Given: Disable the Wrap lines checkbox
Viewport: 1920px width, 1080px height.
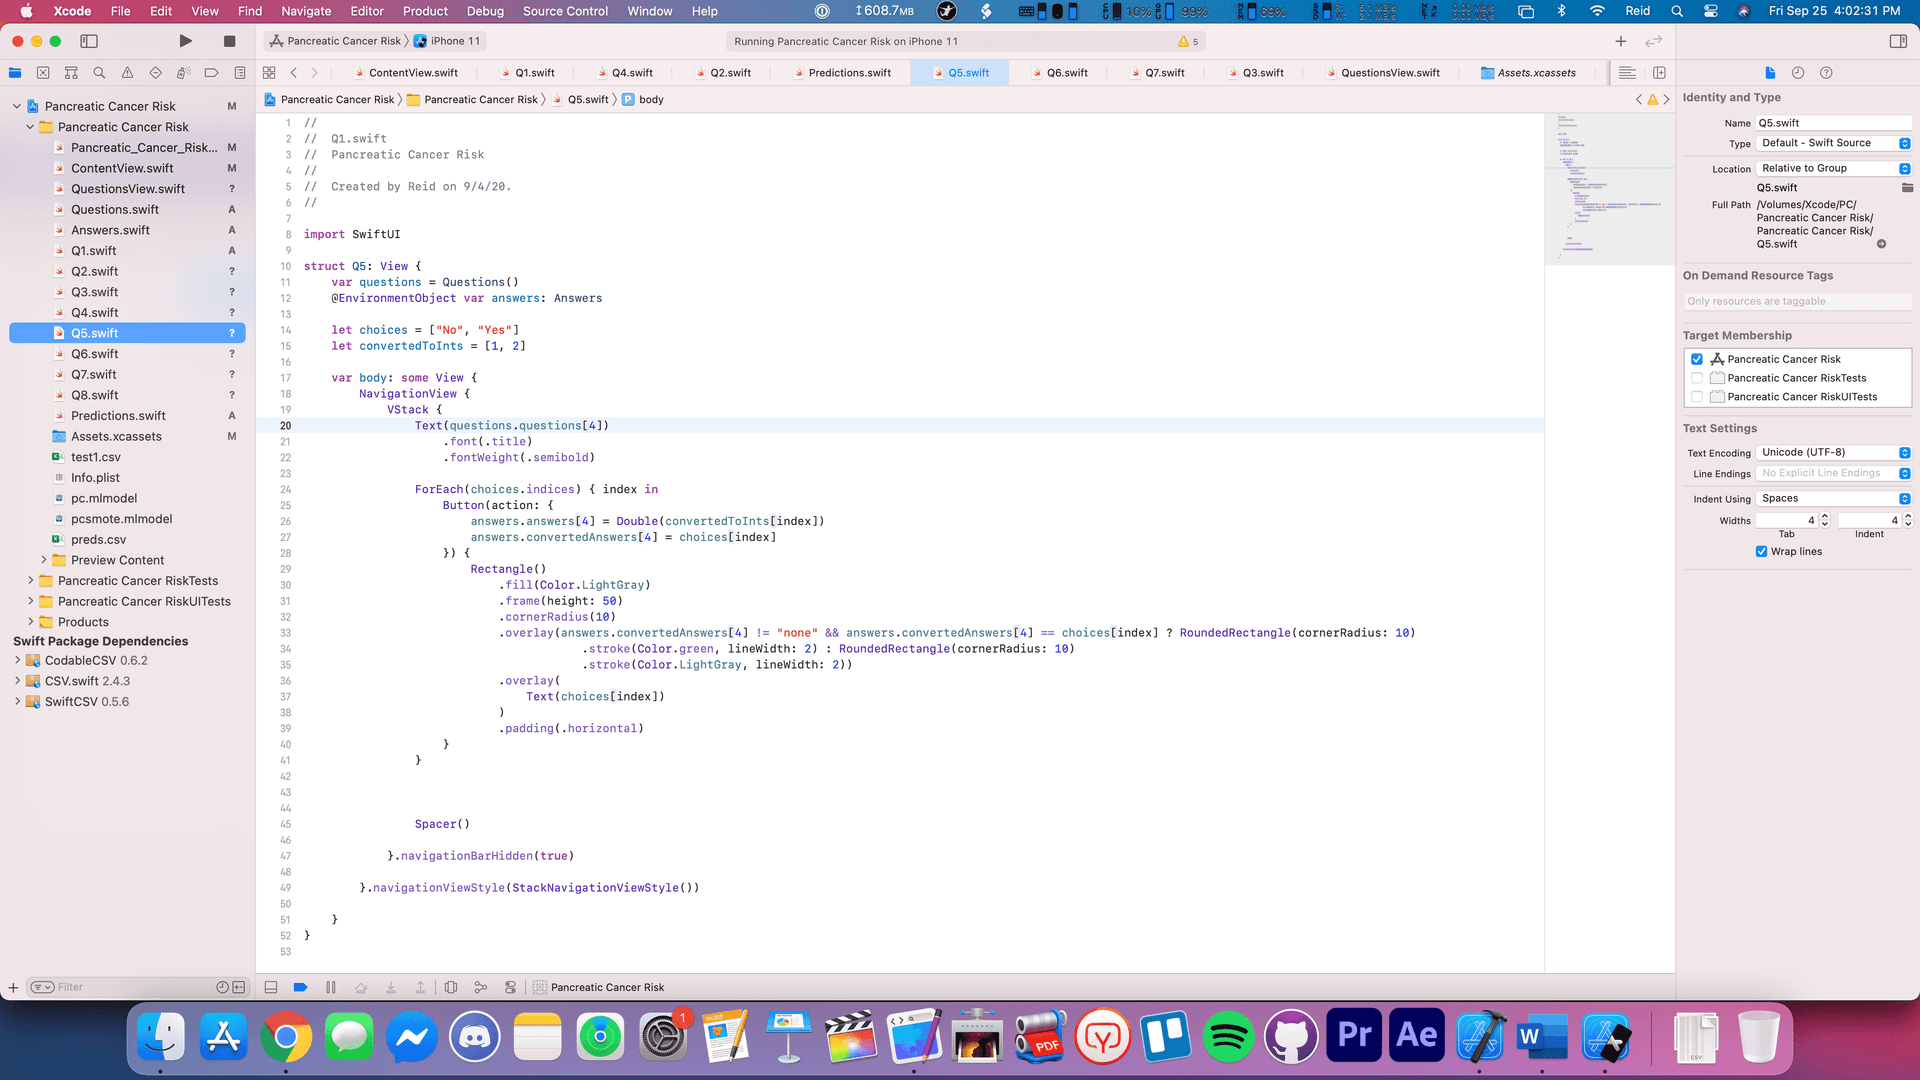Looking at the screenshot, I should [x=1761, y=551].
